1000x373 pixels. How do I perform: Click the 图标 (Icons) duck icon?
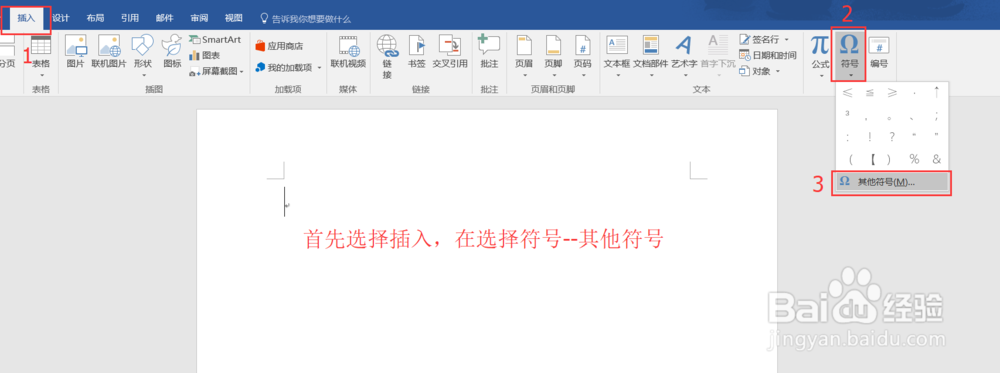click(x=172, y=52)
